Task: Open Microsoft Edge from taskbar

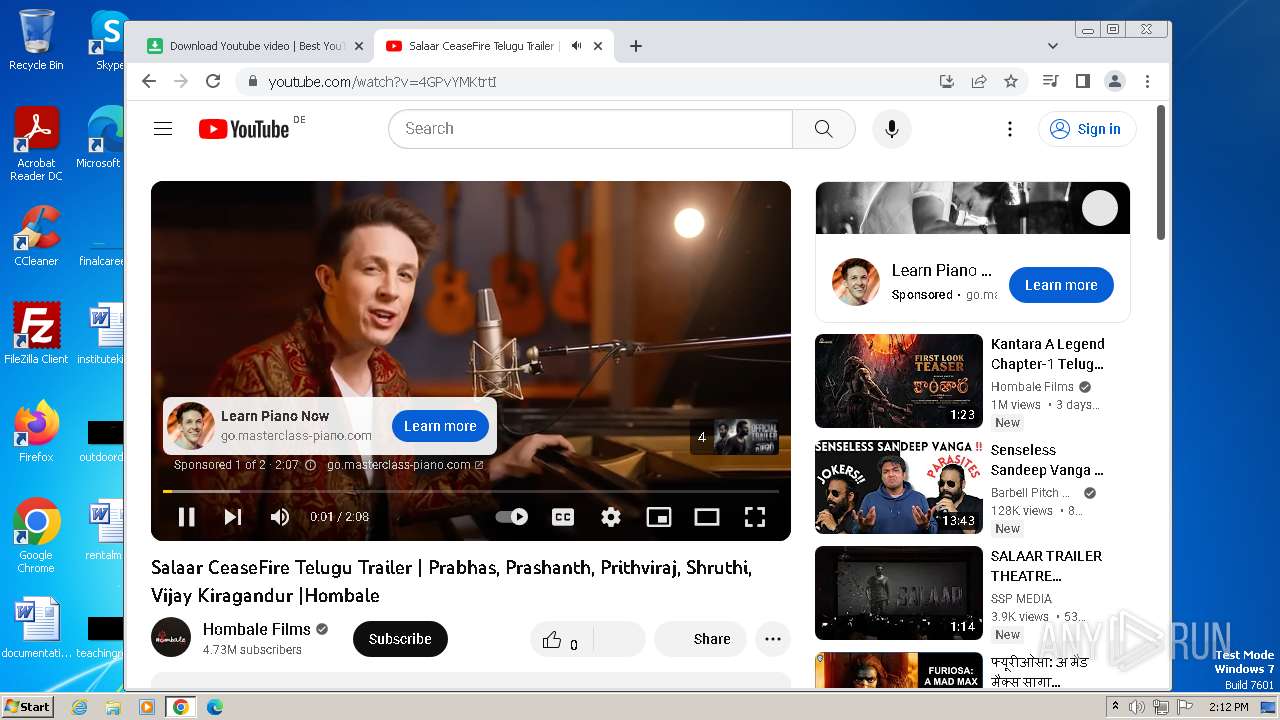Action: point(214,707)
